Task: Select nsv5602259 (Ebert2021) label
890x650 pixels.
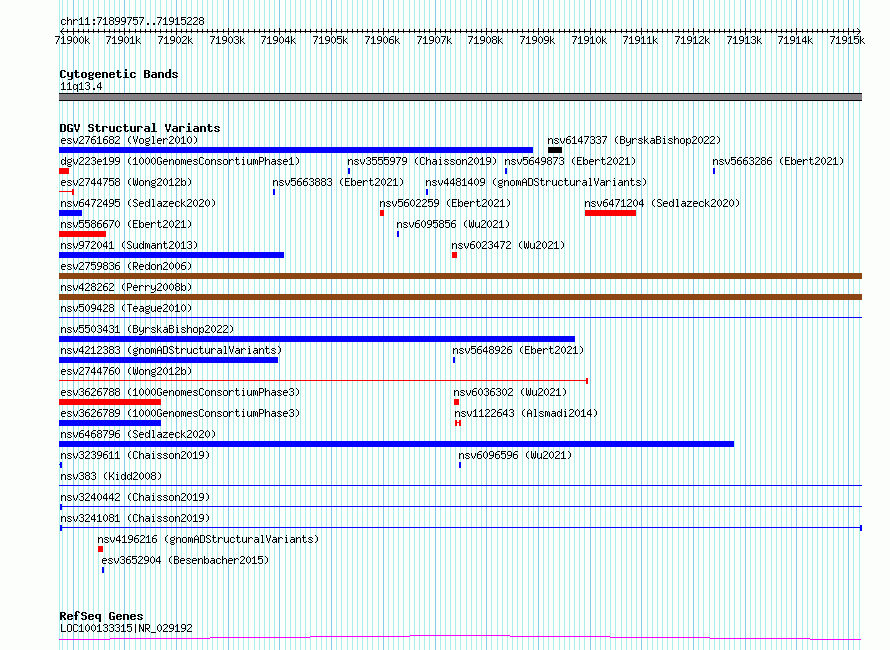Action: pos(445,203)
